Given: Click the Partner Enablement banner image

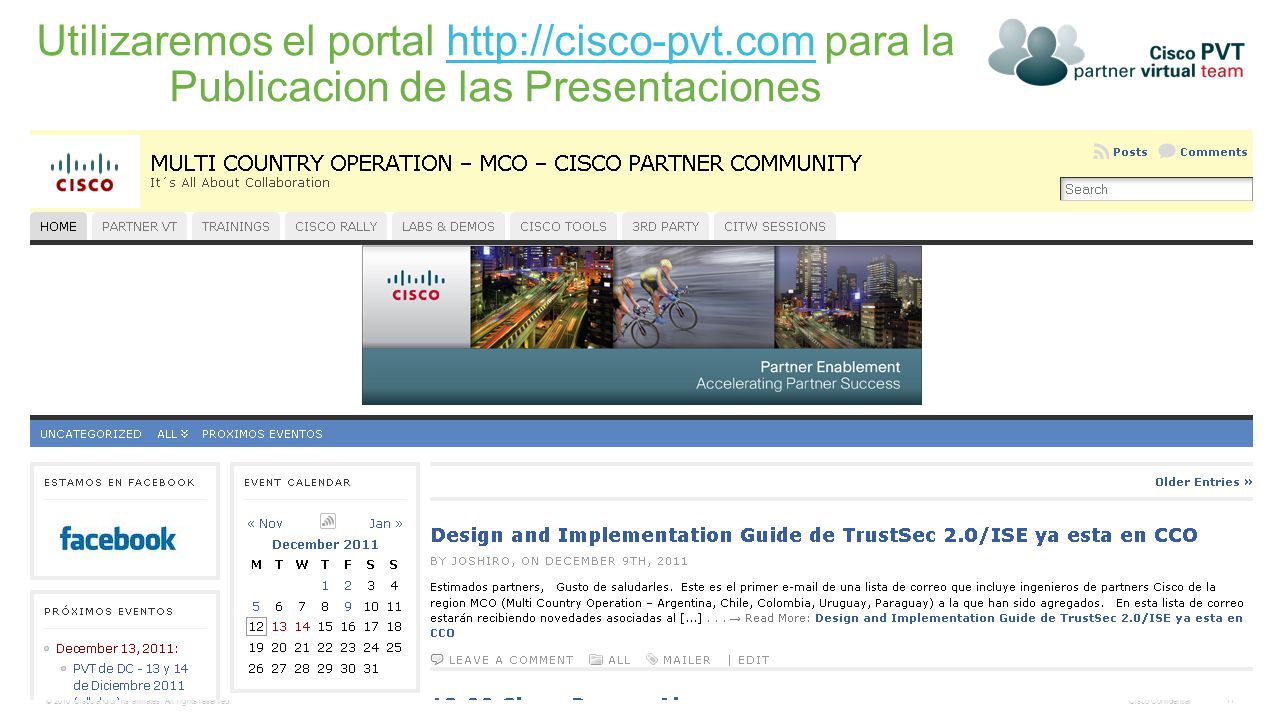Looking at the screenshot, I should tap(642, 326).
